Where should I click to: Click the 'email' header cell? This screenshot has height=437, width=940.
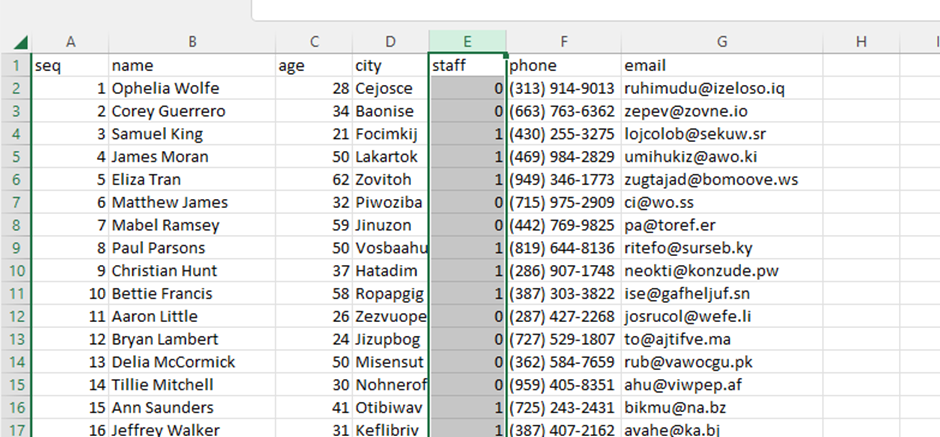pyautogui.click(x=720, y=65)
